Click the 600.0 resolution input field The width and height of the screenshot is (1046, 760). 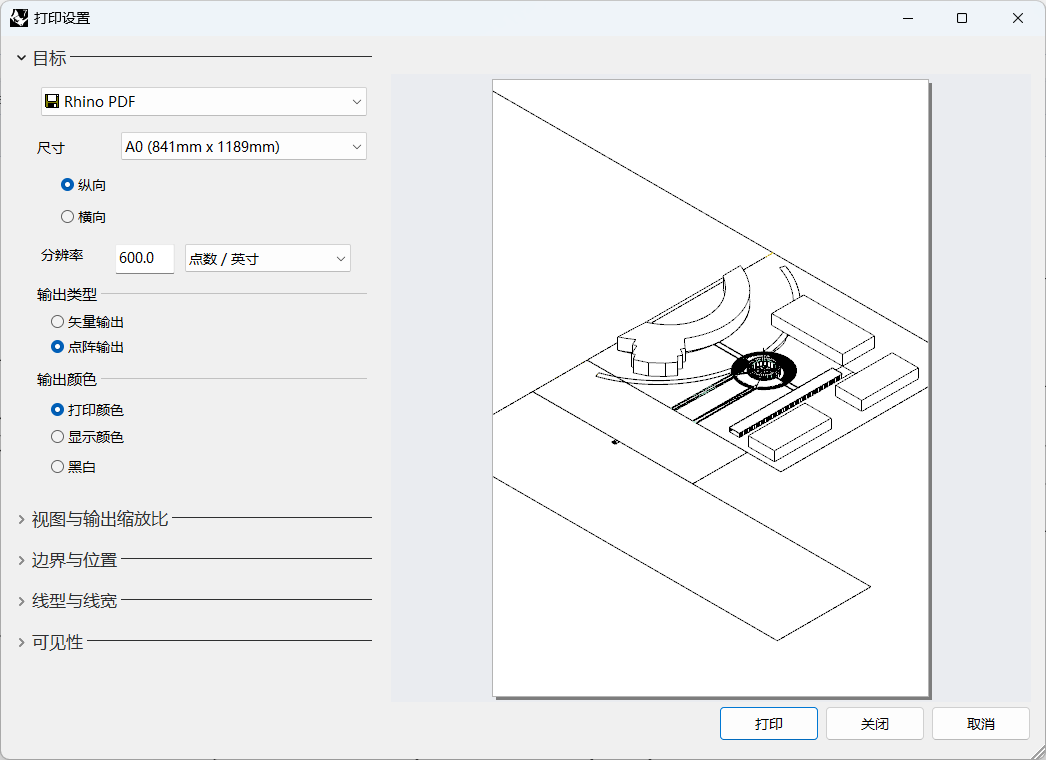pyautogui.click(x=145, y=258)
